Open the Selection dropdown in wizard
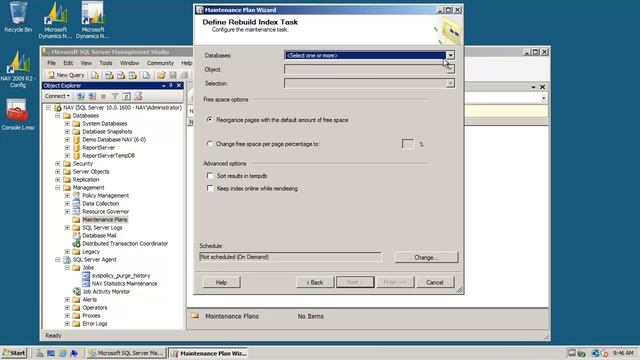640x360 pixels. (x=450, y=83)
